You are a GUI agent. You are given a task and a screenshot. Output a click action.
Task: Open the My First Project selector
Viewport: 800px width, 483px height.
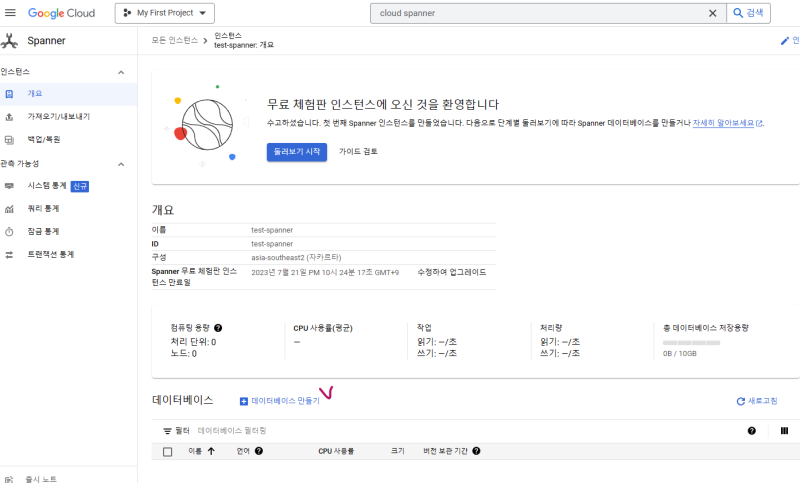[x=165, y=13]
